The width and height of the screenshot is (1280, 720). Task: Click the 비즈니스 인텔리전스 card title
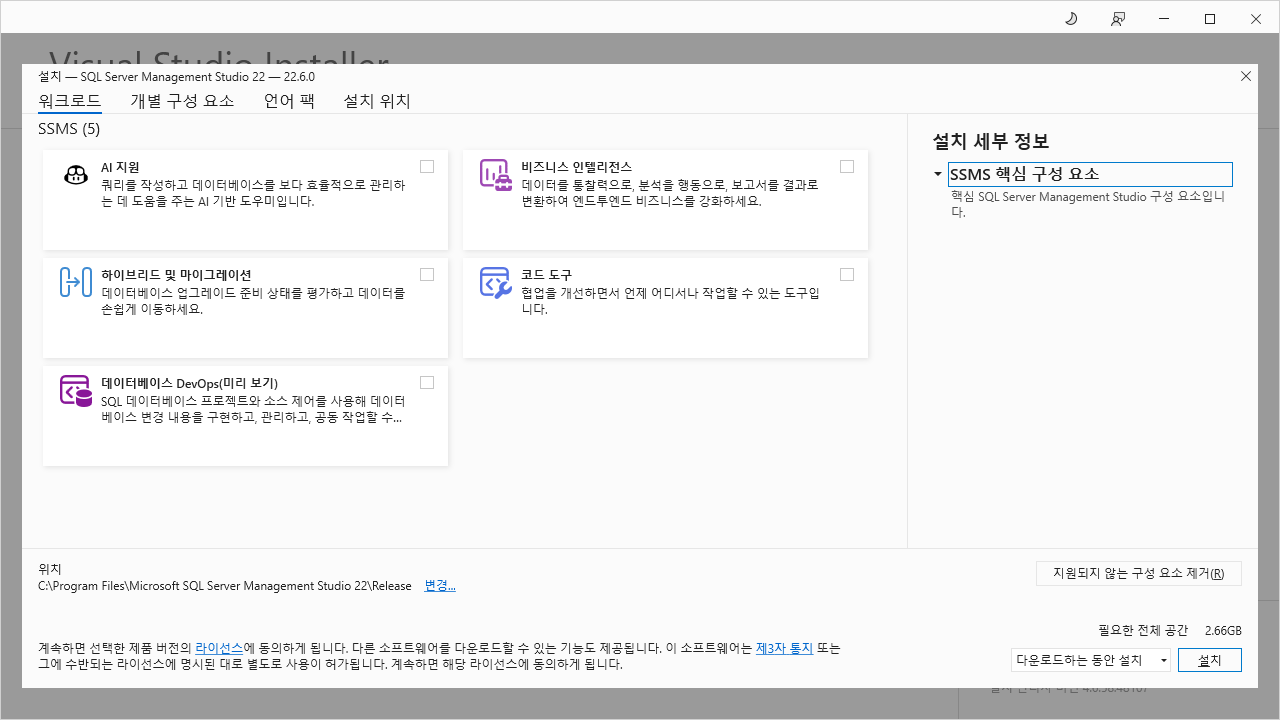coord(576,167)
